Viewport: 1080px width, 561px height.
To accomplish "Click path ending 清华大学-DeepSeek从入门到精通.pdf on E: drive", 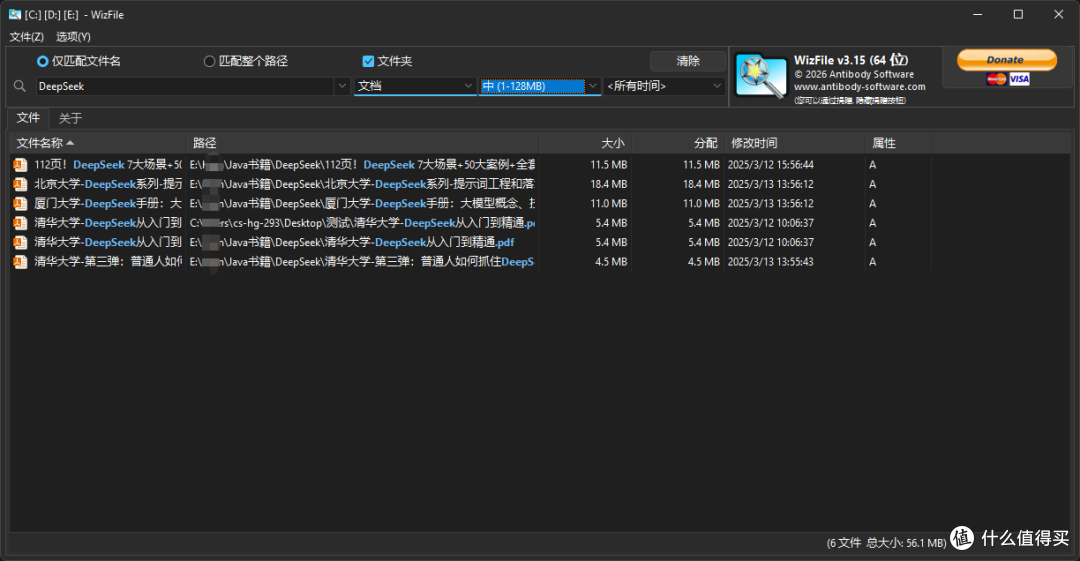I will (352, 242).
